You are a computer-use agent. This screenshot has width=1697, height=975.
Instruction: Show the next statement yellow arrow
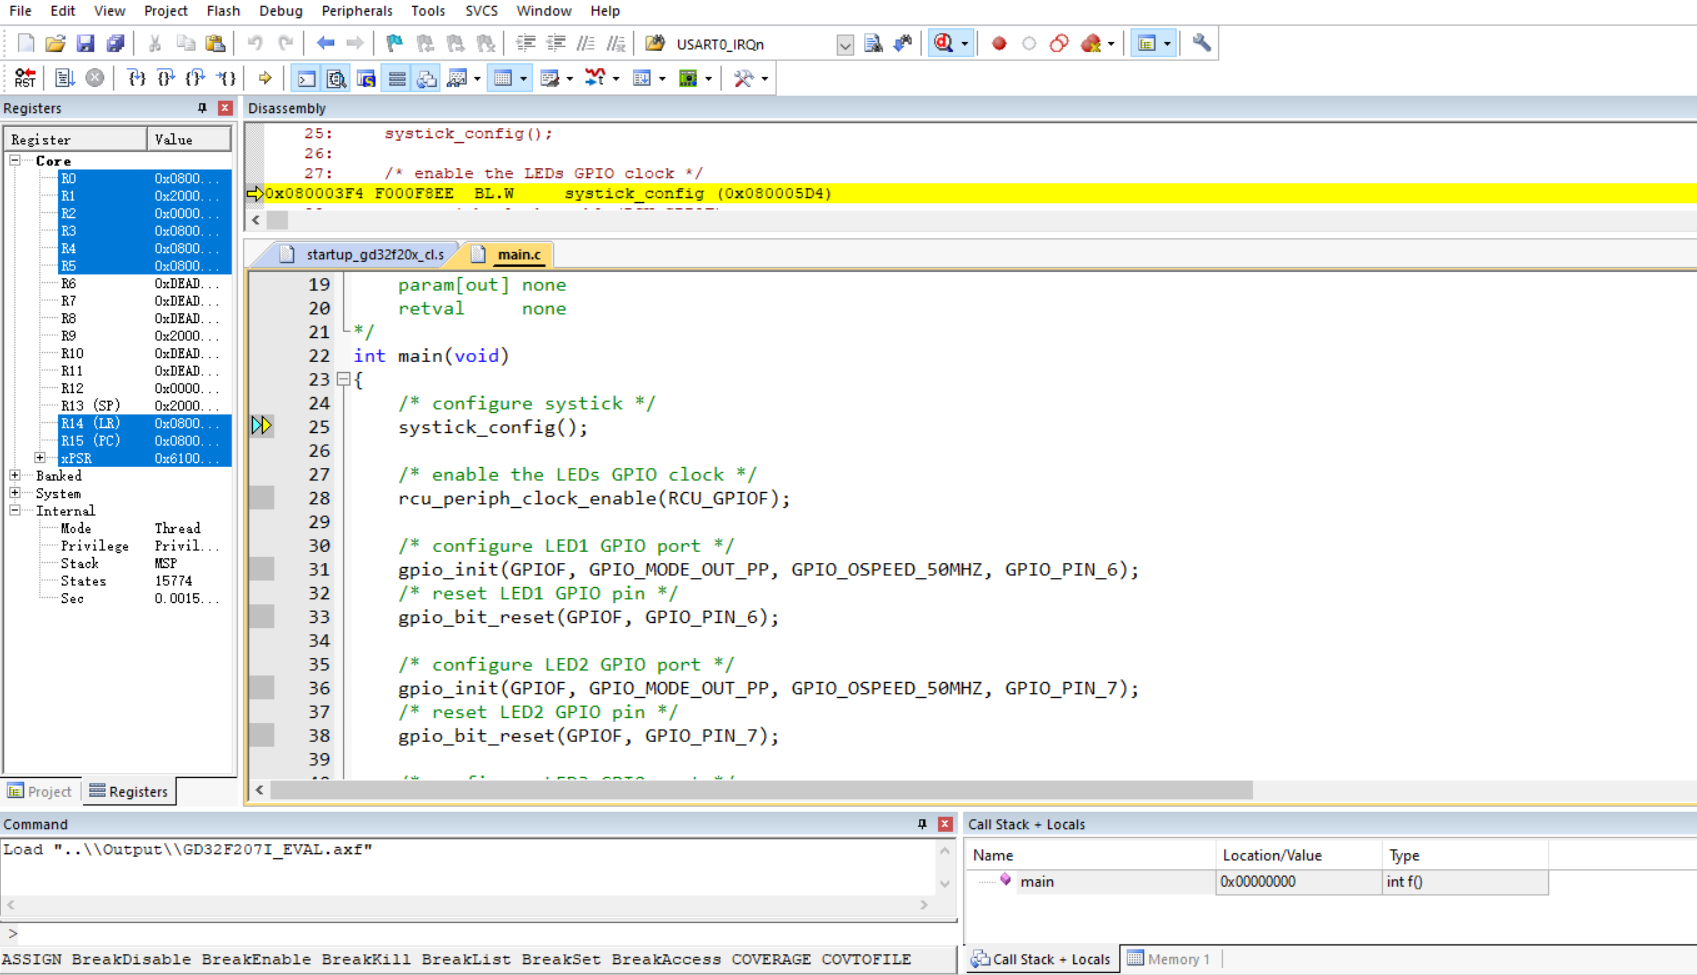click(x=265, y=78)
